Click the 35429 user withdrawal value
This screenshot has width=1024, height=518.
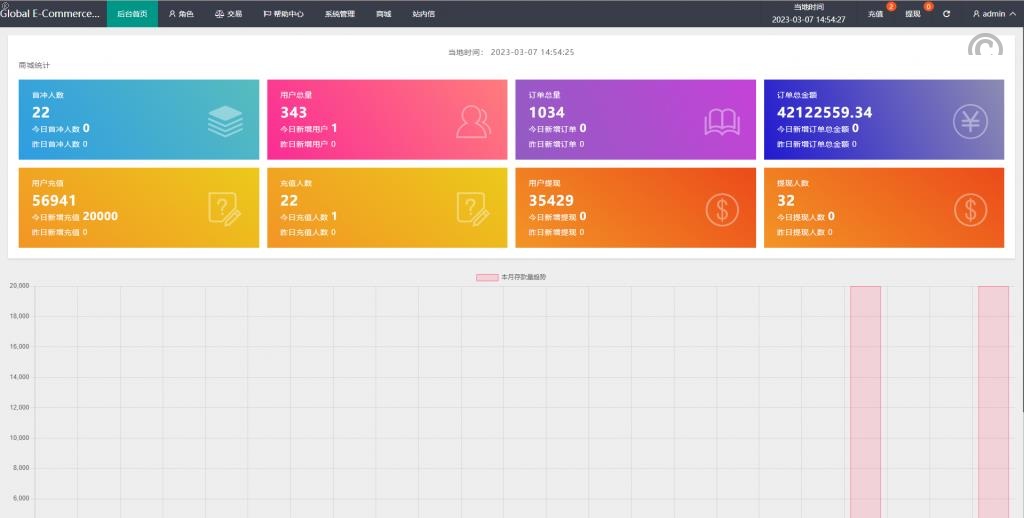pyautogui.click(x=551, y=201)
